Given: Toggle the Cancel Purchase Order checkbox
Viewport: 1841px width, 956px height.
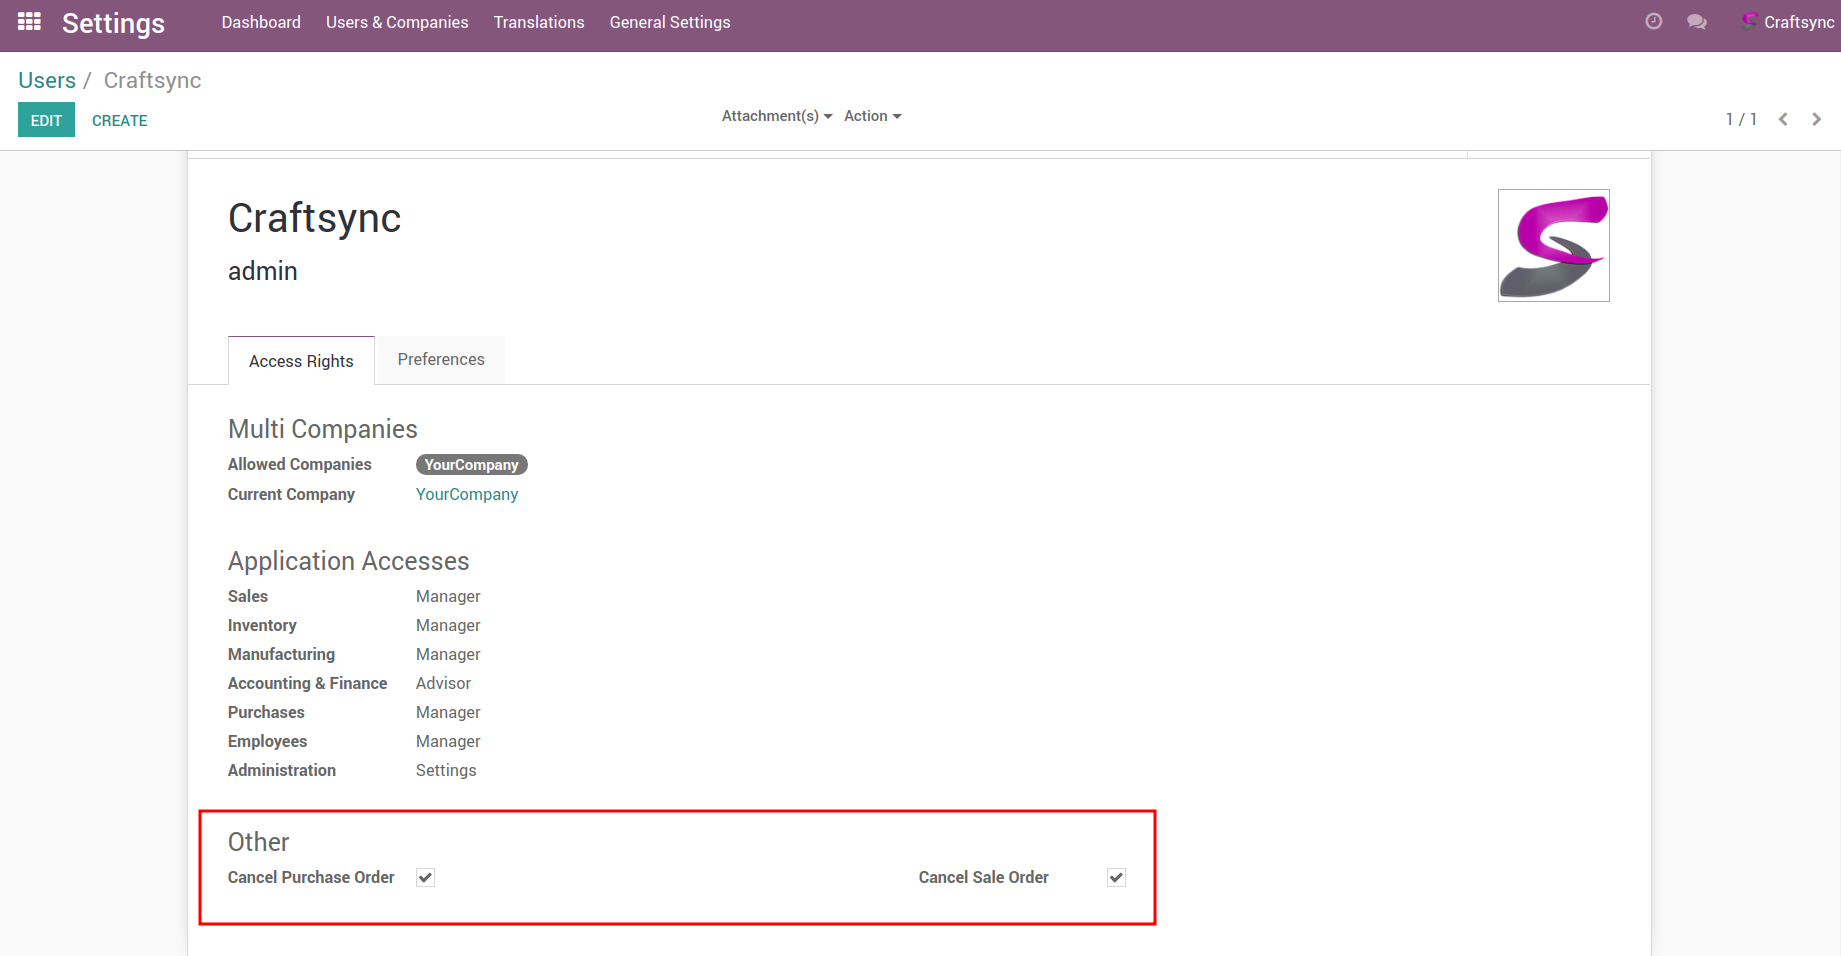Looking at the screenshot, I should click(x=426, y=878).
